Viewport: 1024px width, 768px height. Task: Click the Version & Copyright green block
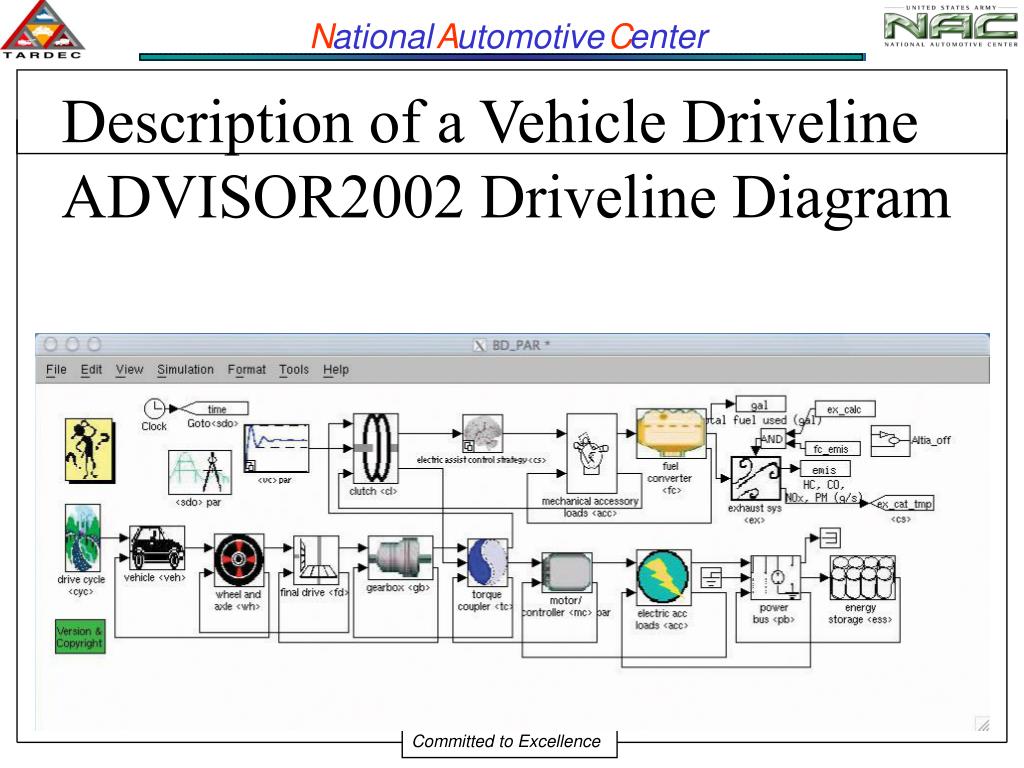pos(80,637)
